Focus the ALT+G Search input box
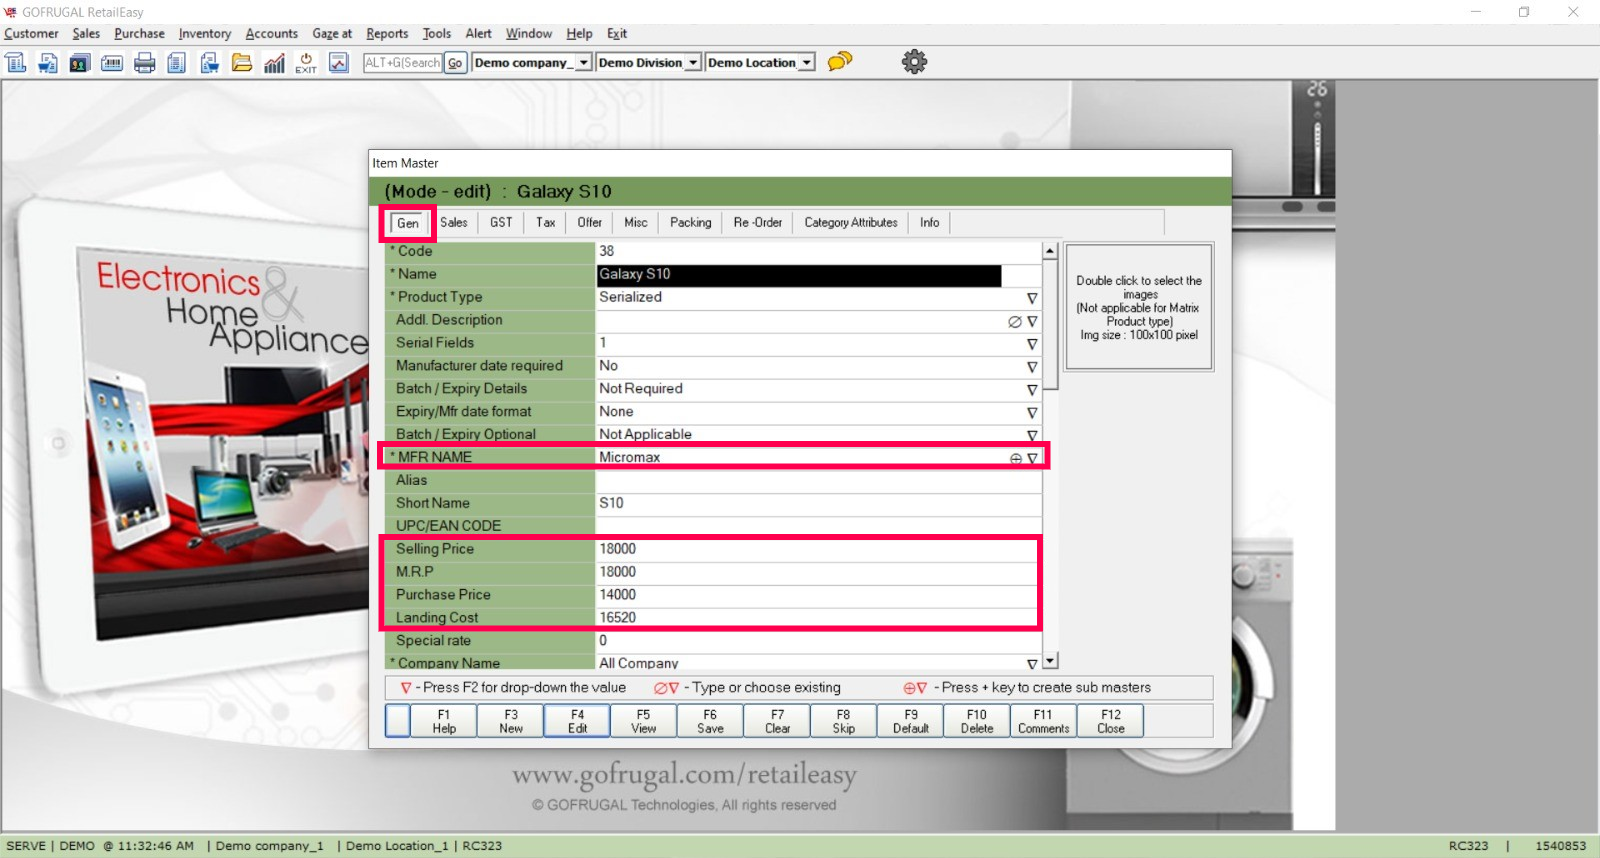 tap(402, 63)
